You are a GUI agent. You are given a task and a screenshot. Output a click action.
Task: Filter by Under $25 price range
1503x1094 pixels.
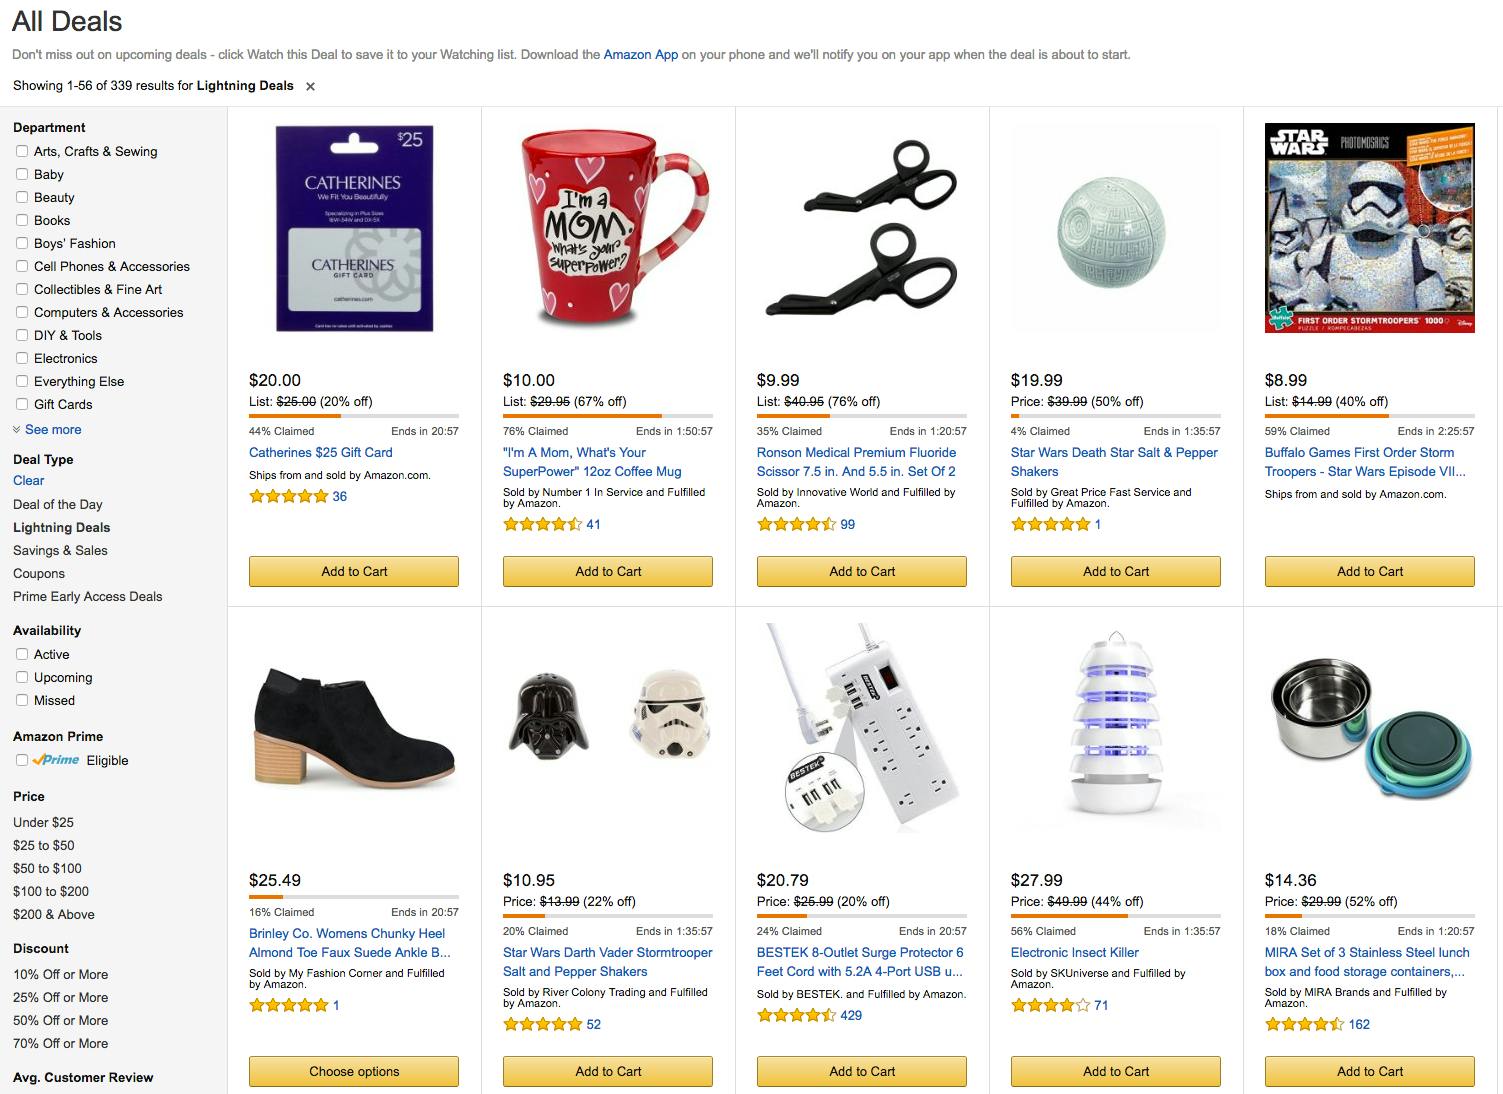click(x=43, y=822)
